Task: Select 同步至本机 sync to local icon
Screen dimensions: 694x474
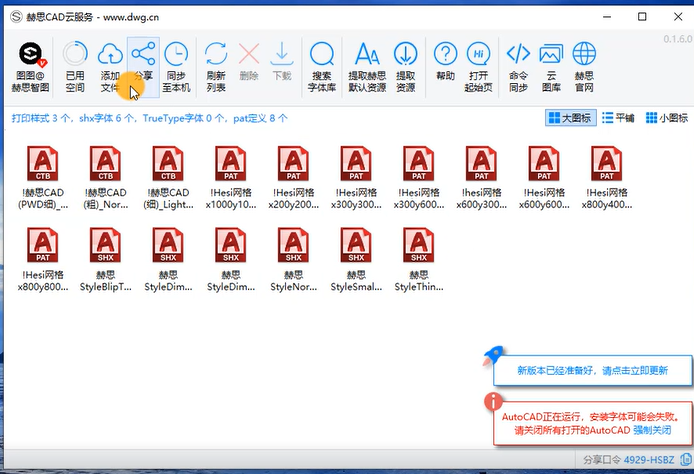Action: [x=176, y=66]
